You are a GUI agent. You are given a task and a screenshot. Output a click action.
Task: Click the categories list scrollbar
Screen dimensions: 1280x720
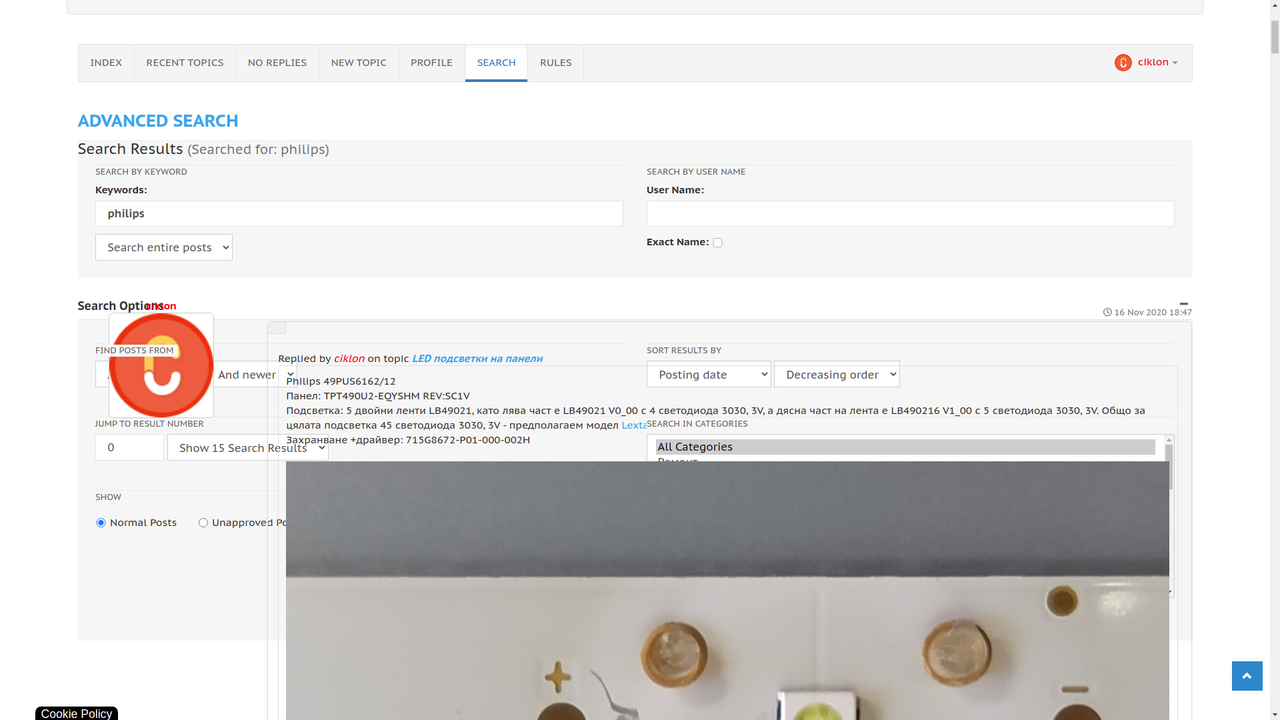[x=1170, y=517]
